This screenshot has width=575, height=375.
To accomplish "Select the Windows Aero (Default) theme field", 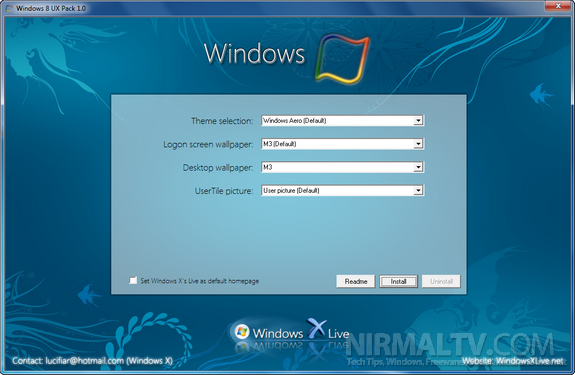I will [x=343, y=120].
